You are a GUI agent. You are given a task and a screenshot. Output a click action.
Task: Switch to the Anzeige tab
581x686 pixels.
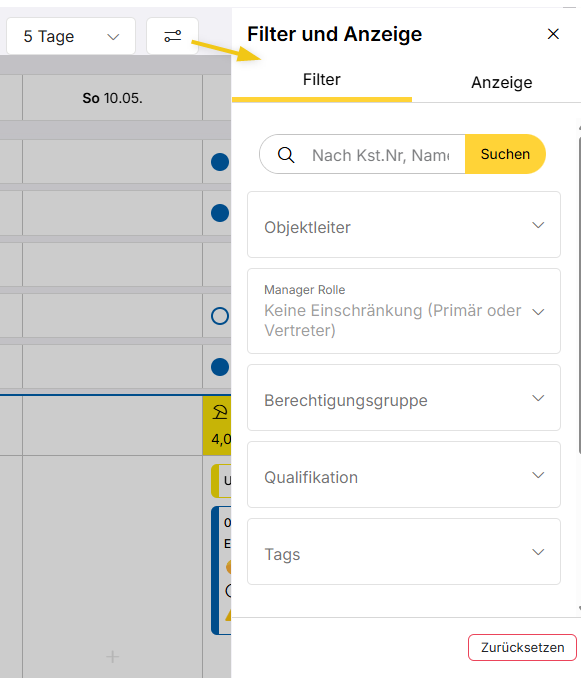(501, 82)
